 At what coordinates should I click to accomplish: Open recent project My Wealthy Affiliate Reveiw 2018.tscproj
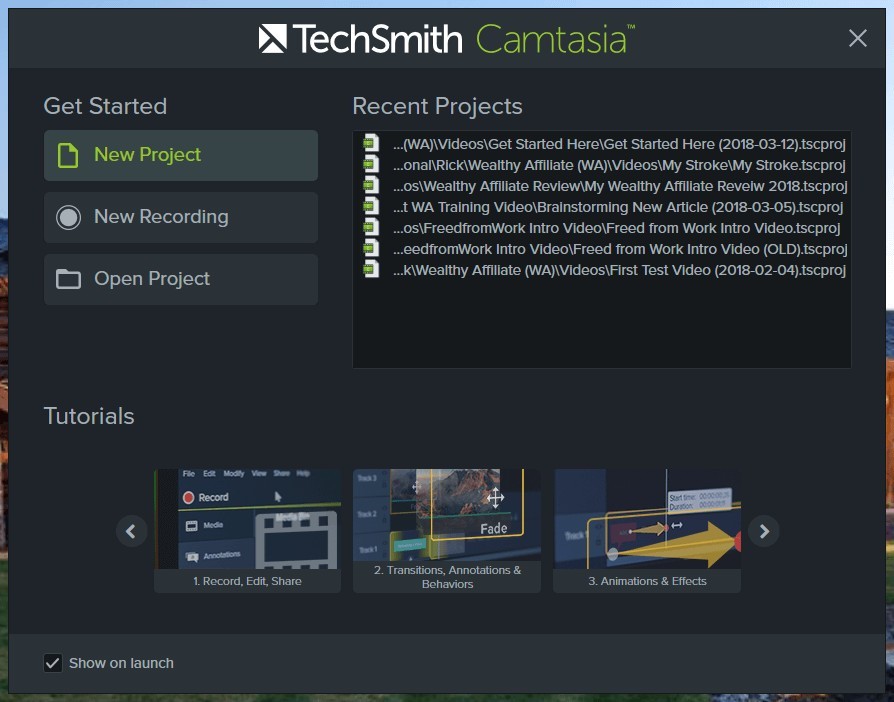(x=620, y=186)
